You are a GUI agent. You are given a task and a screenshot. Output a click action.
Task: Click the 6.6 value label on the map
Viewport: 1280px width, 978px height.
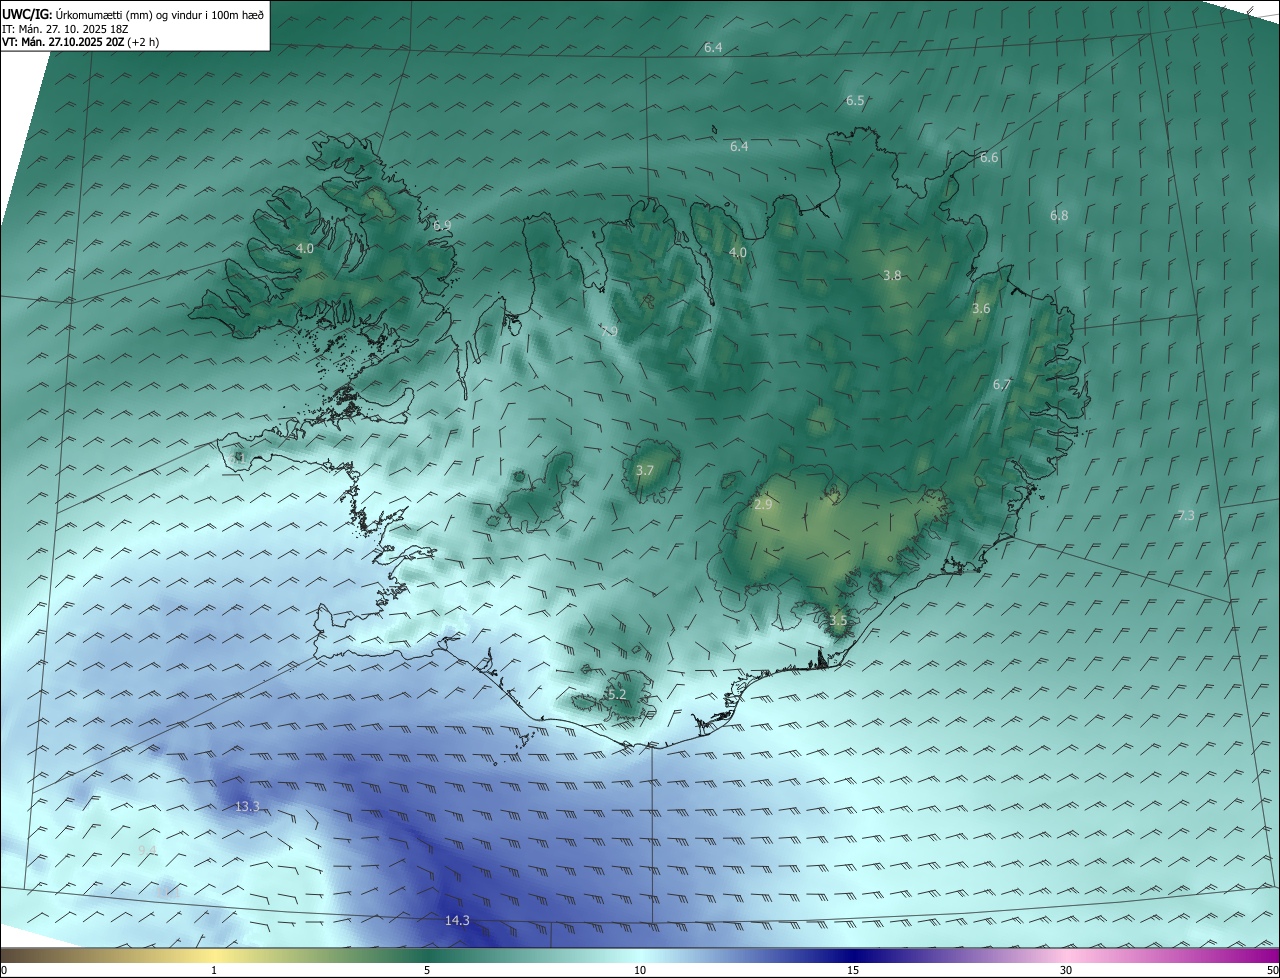pos(989,158)
